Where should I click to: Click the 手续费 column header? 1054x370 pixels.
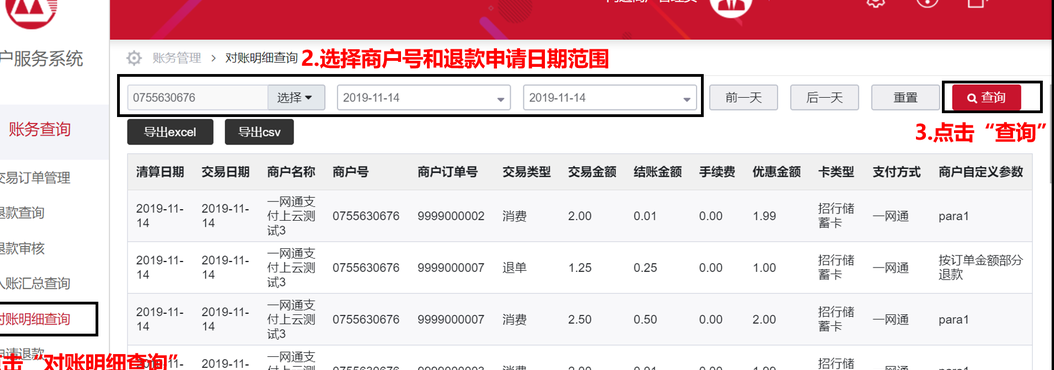point(717,172)
